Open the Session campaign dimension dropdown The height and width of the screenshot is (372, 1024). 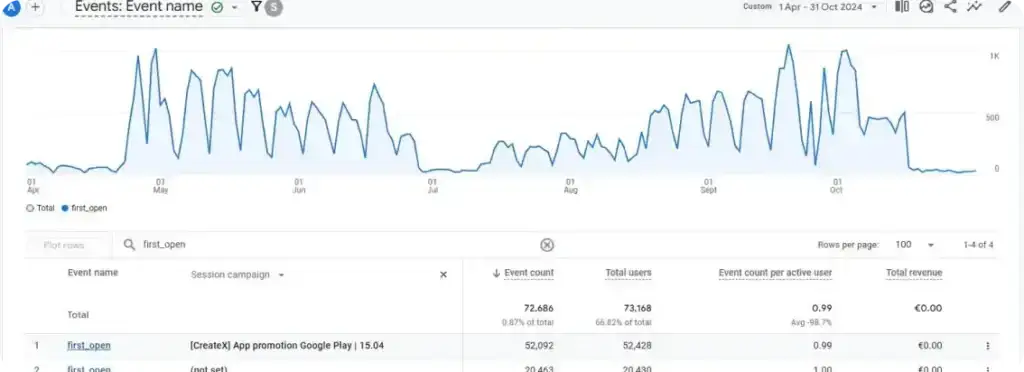(238, 275)
